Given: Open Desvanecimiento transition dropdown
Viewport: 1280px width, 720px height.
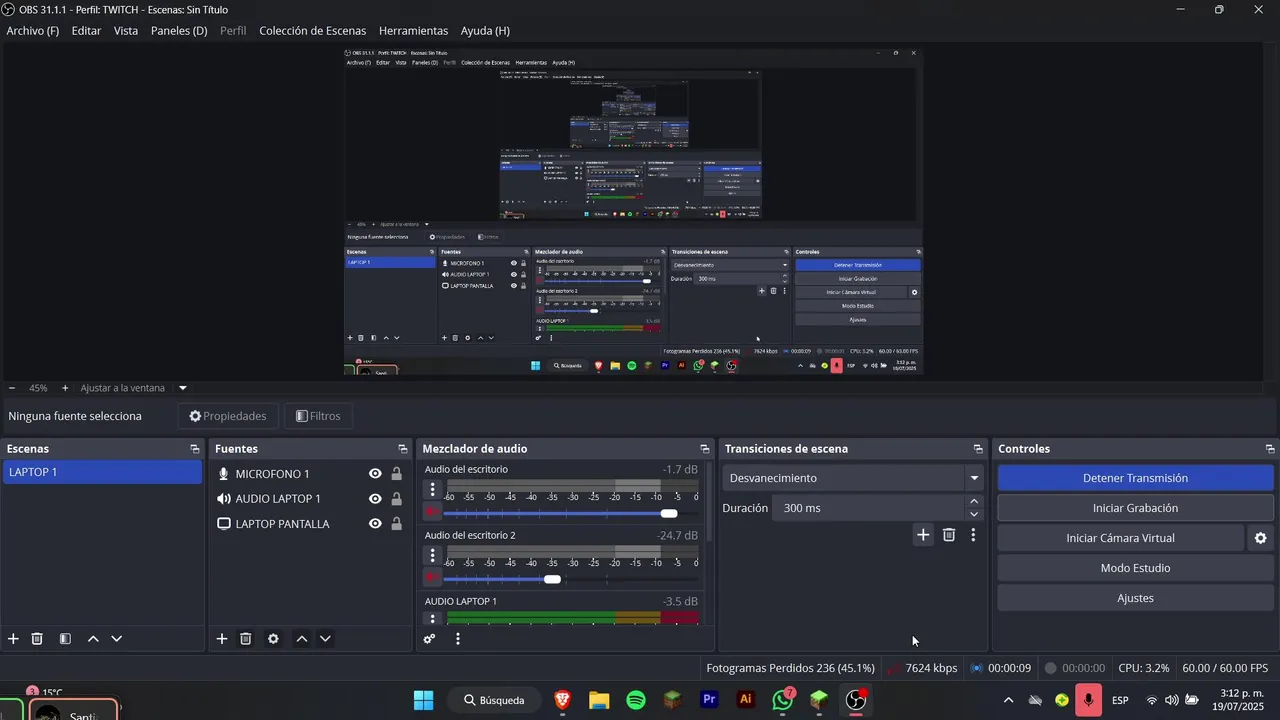Looking at the screenshot, I should (x=853, y=478).
